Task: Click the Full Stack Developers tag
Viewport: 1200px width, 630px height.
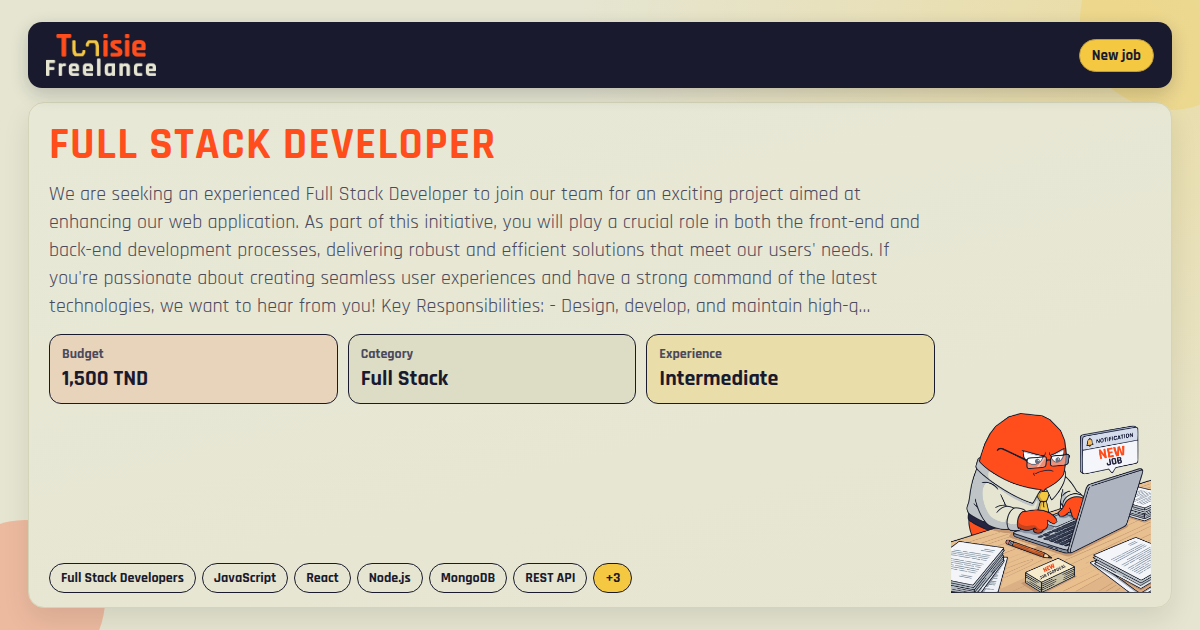Action: pyautogui.click(x=122, y=578)
